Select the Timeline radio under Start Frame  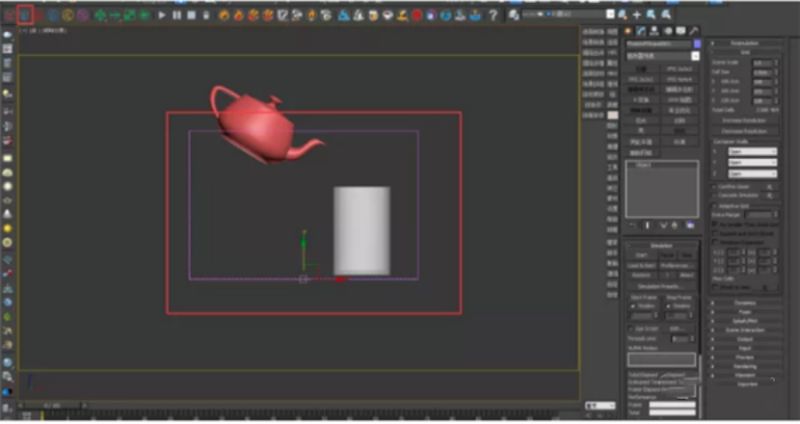point(633,306)
